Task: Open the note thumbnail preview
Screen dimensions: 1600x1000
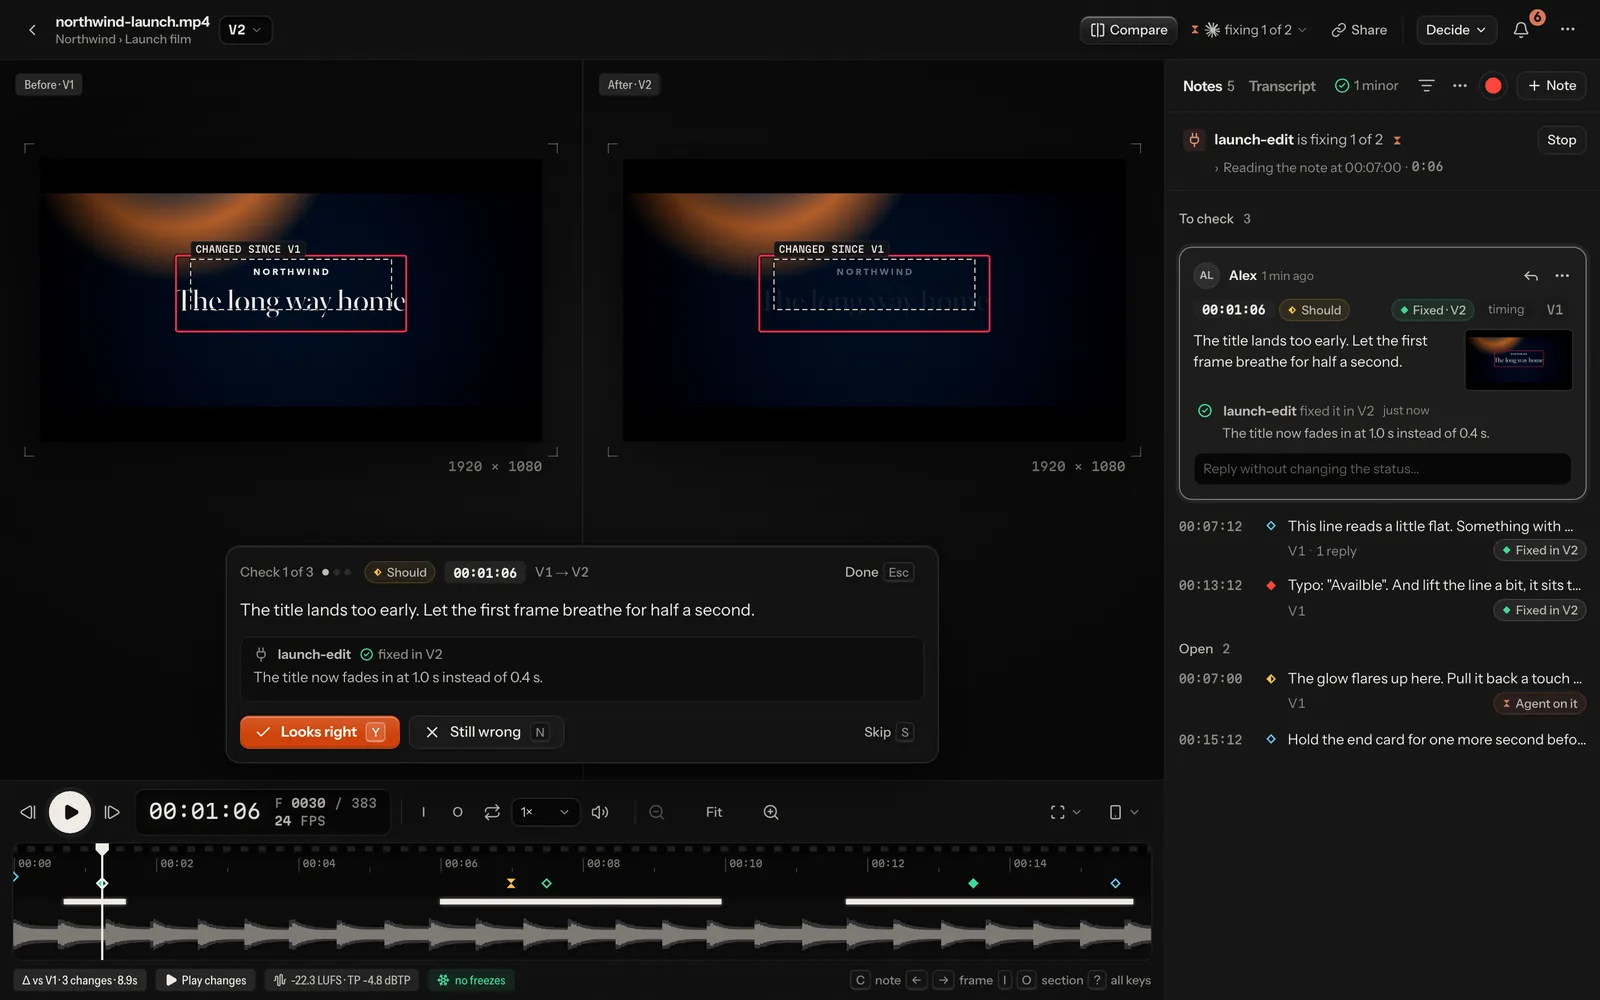Action: point(1518,360)
